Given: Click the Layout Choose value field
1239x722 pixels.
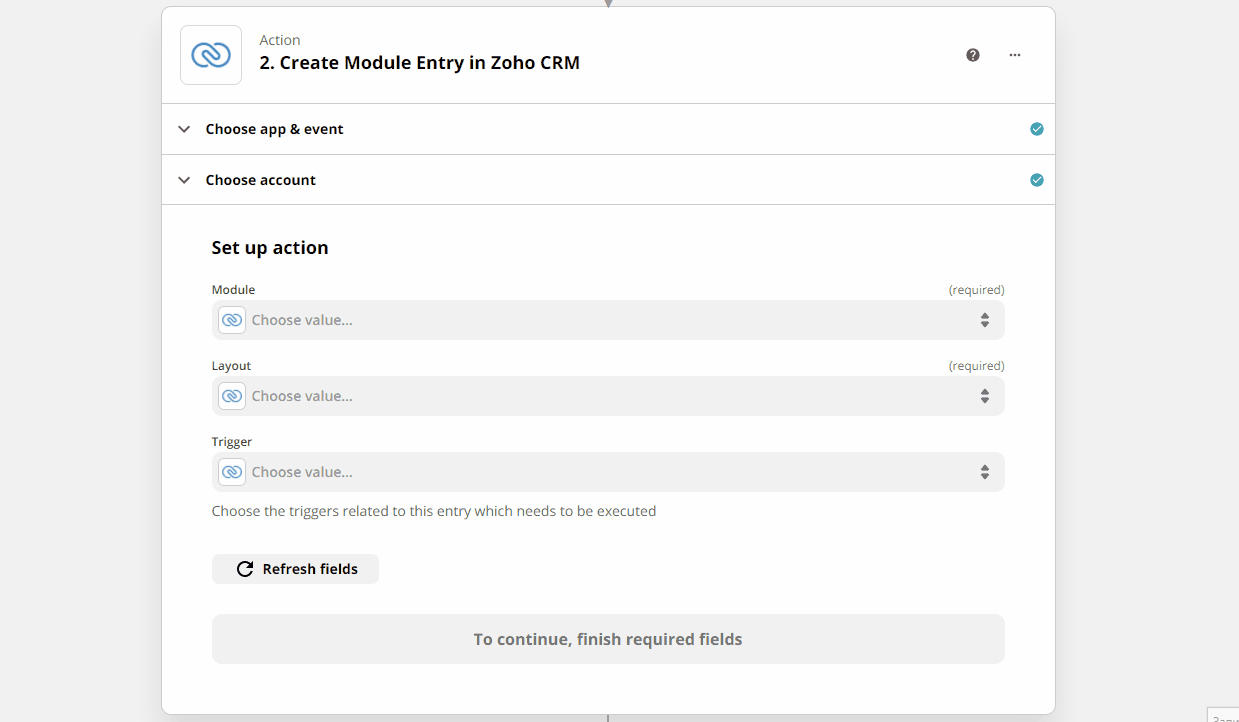Looking at the screenshot, I should (608, 396).
